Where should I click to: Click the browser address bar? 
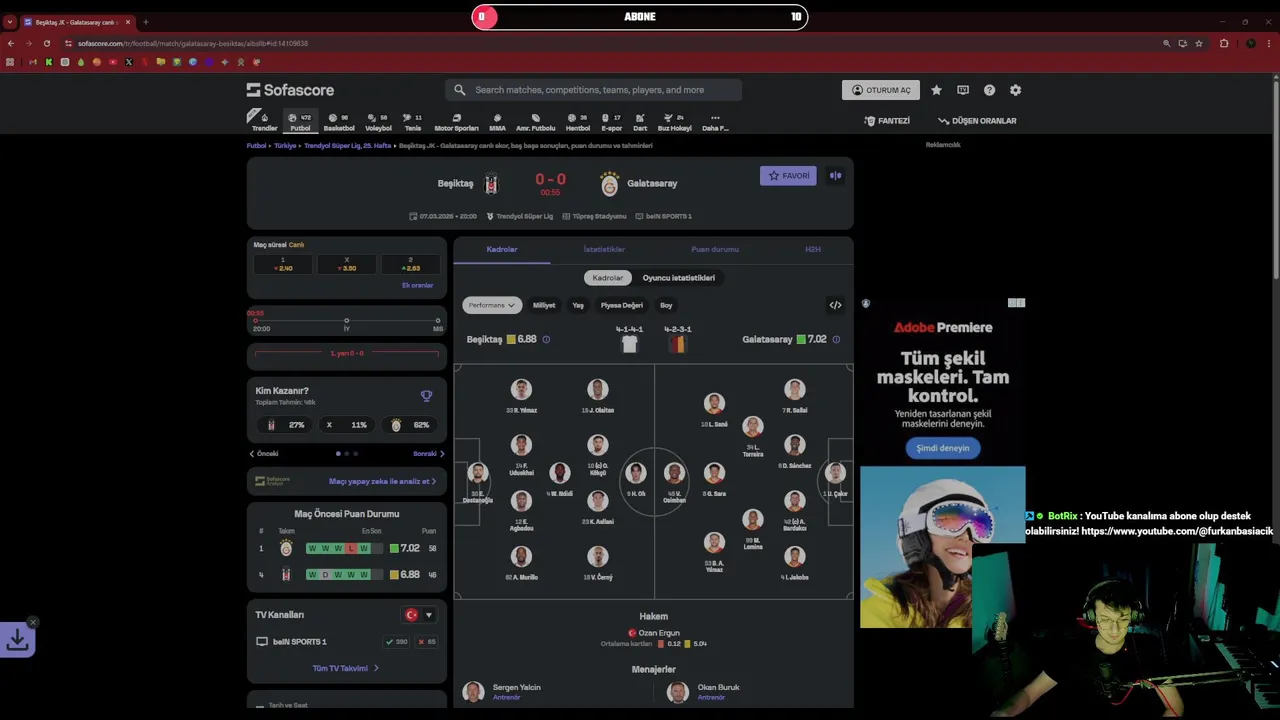[x=600, y=43]
